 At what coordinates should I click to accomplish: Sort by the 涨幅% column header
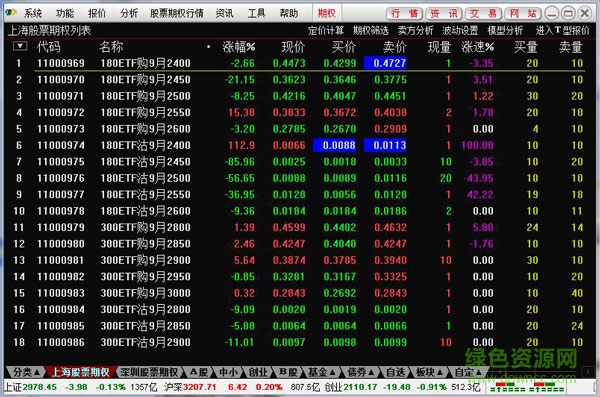tap(239, 47)
